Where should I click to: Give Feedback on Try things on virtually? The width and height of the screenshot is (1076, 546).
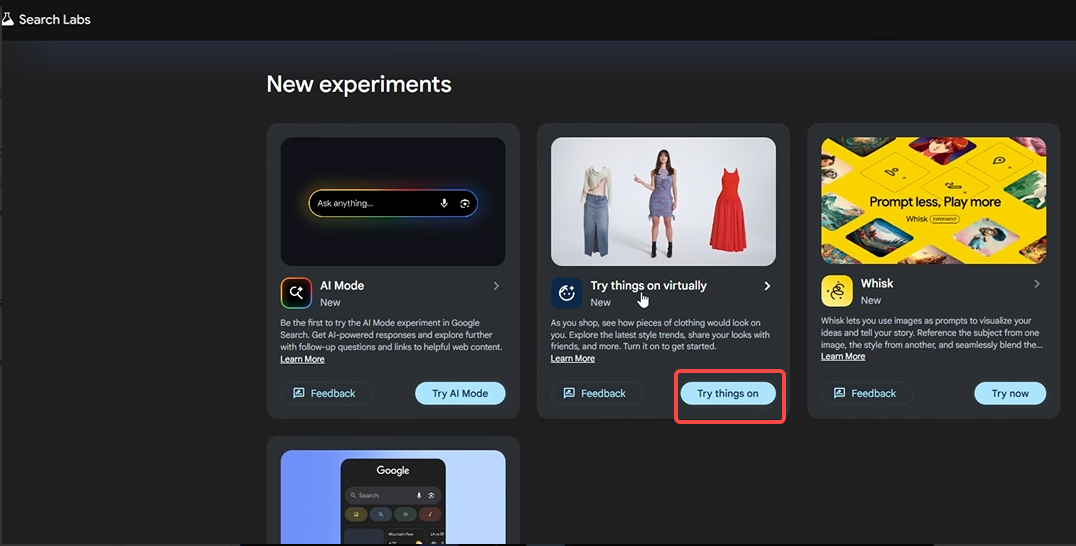[x=597, y=393]
